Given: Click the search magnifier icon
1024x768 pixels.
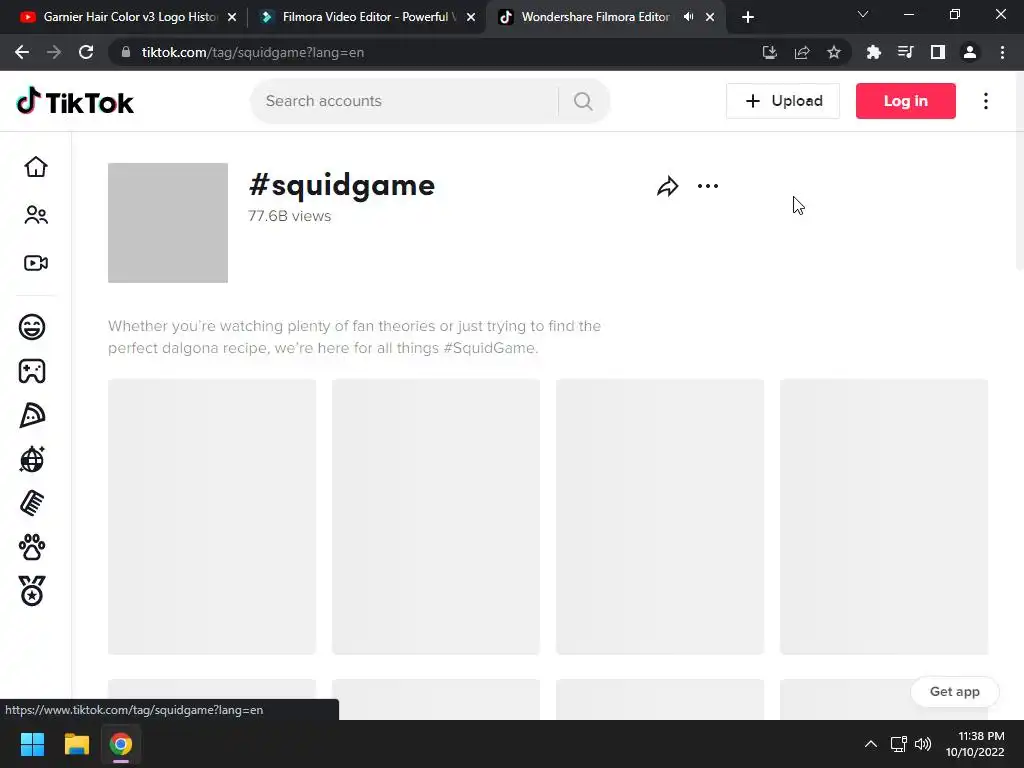Looking at the screenshot, I should [x=583, y=101].
